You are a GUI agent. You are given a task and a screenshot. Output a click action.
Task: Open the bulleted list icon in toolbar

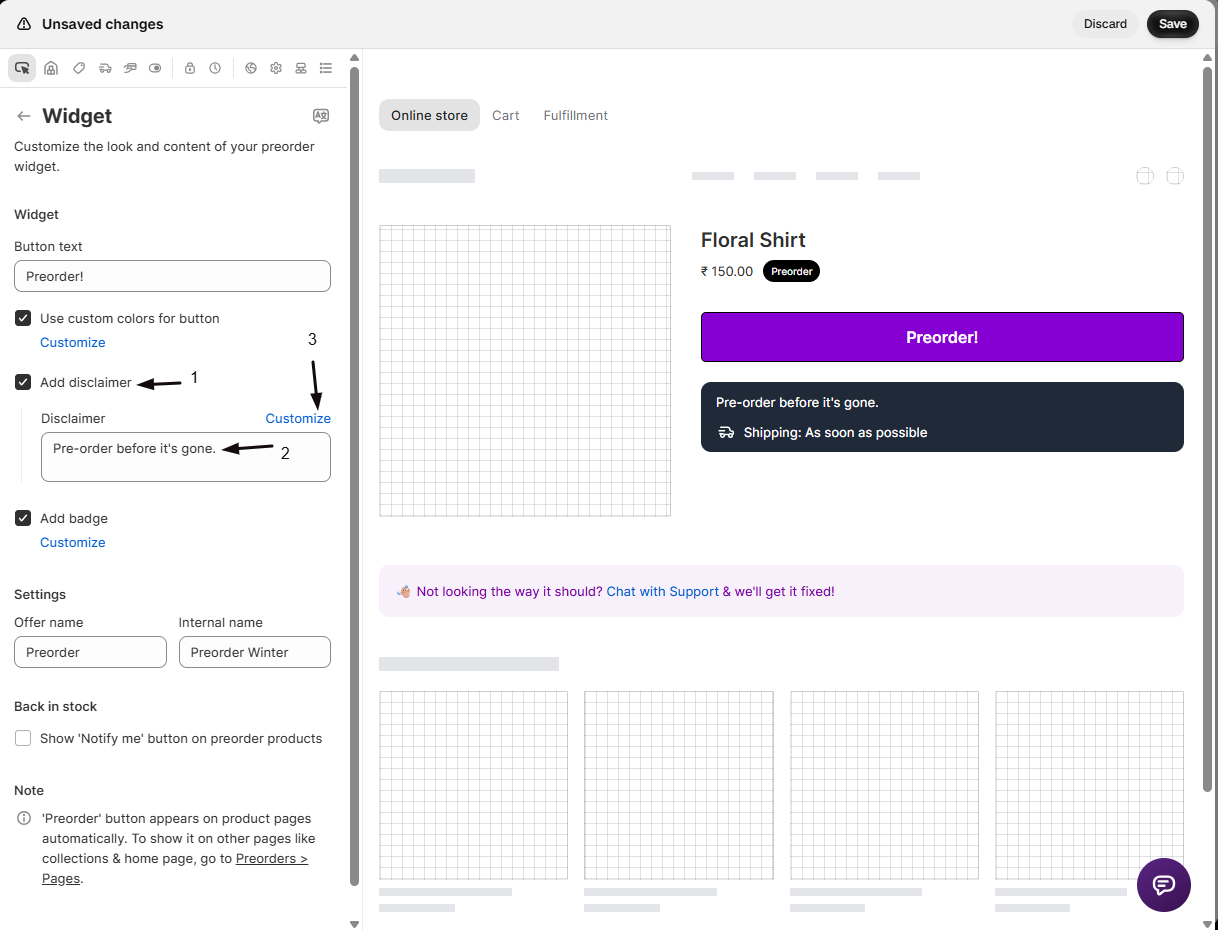pyautogui.click(x=326, y=68)
